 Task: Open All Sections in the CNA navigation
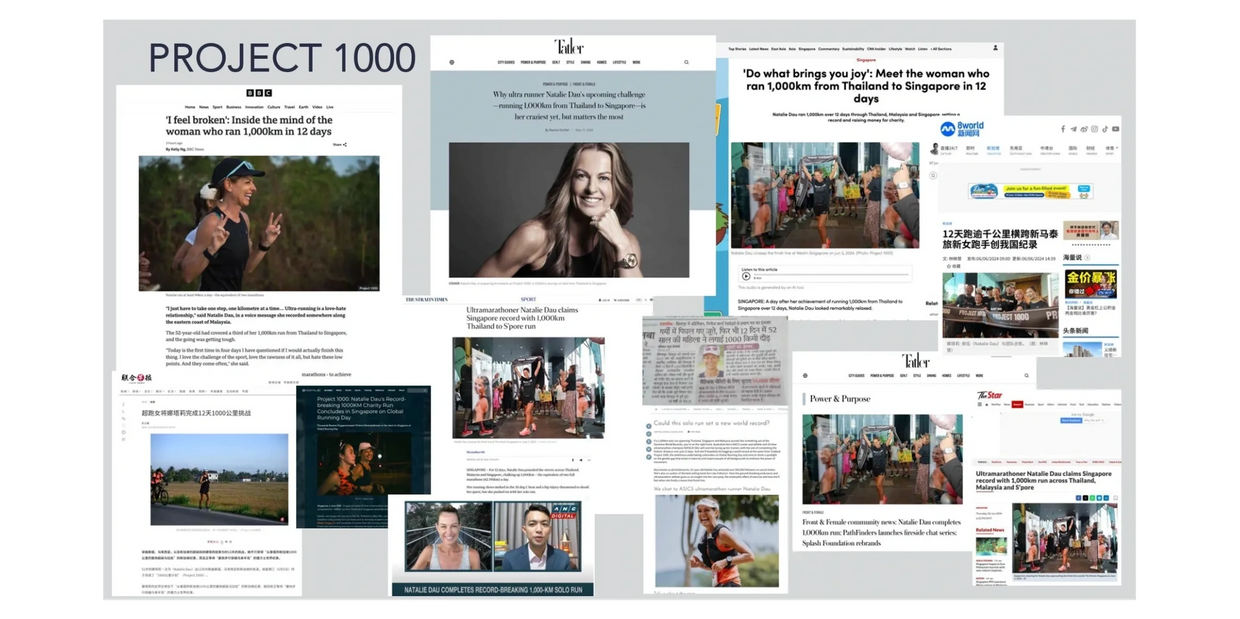click(x=942, y=48)
